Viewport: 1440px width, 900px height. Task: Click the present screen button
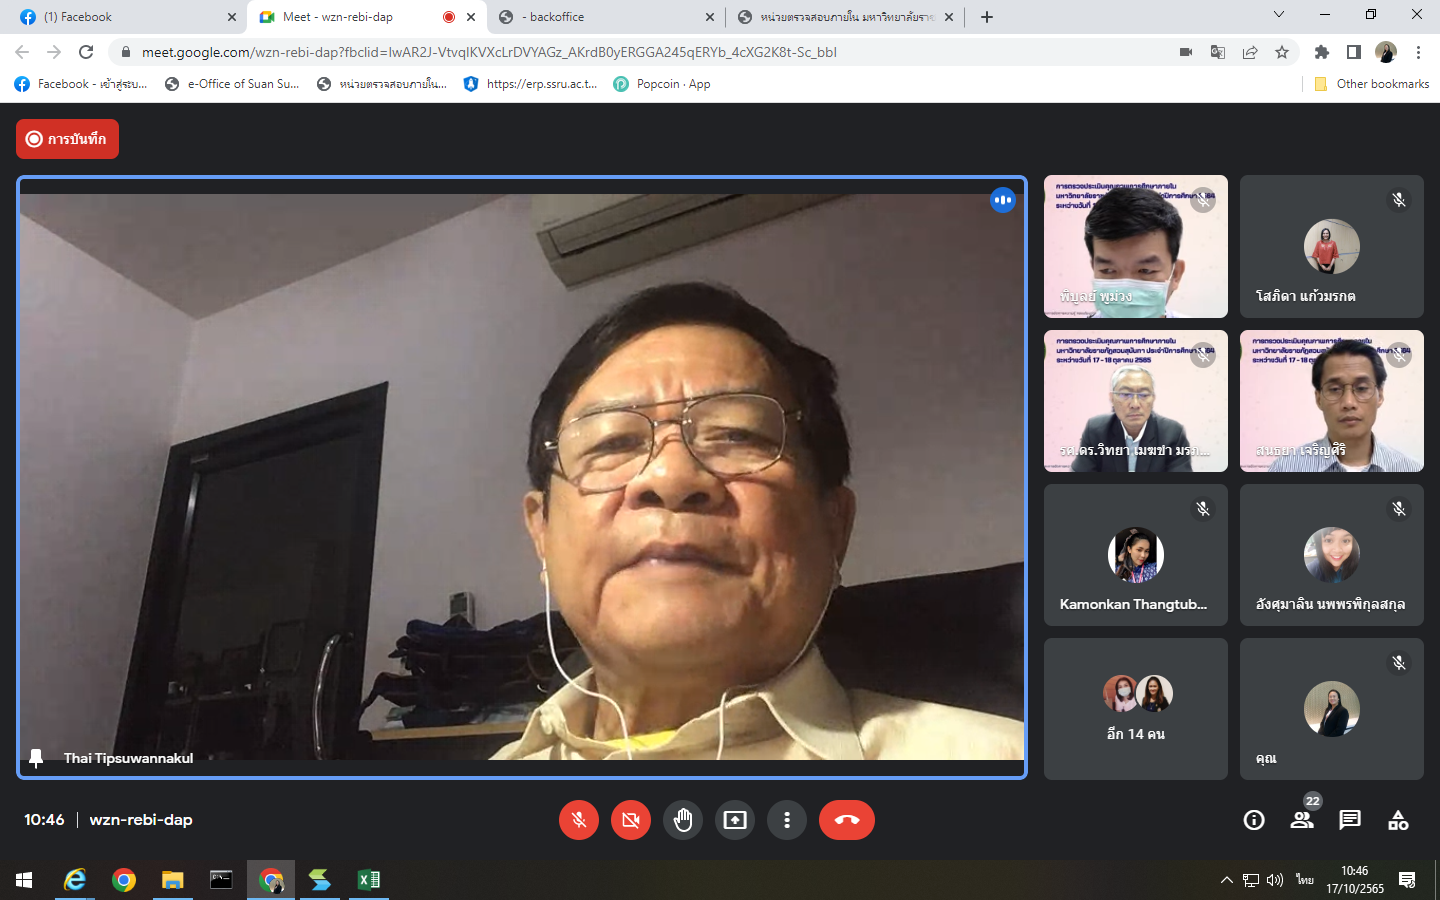click(735, 820)
